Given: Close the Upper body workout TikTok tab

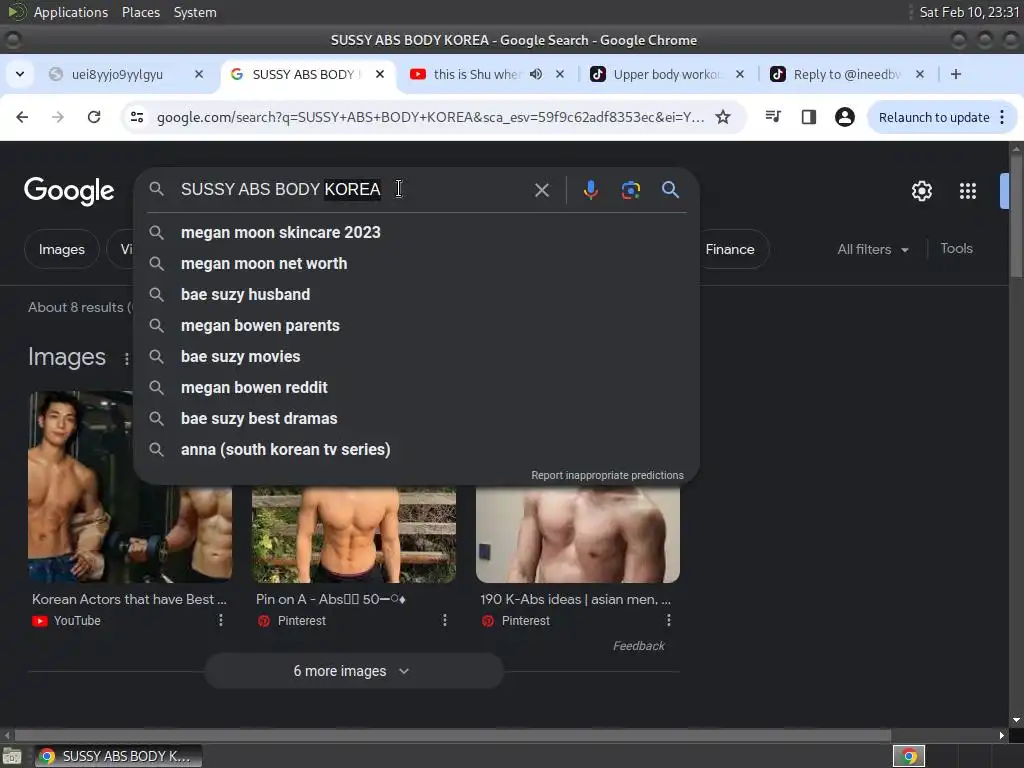Looking at the screenshot, I should coord(739,74).
